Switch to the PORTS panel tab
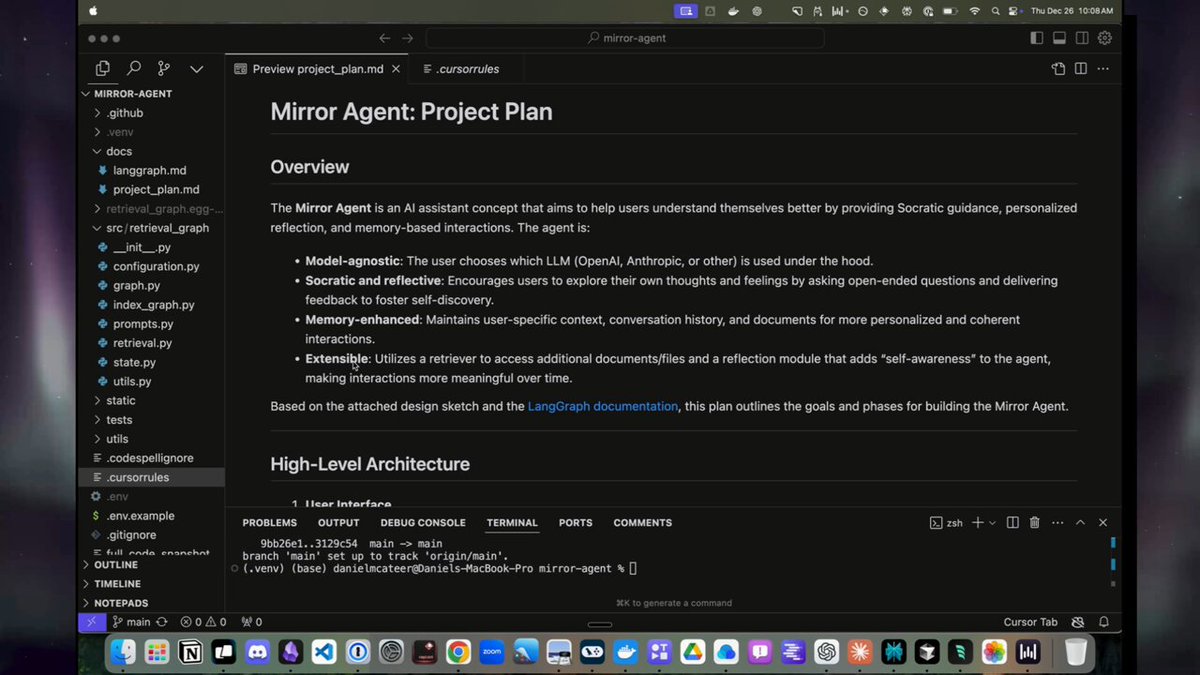The height and width of the screenshot is (675, 1200). [x=575, y=523]
